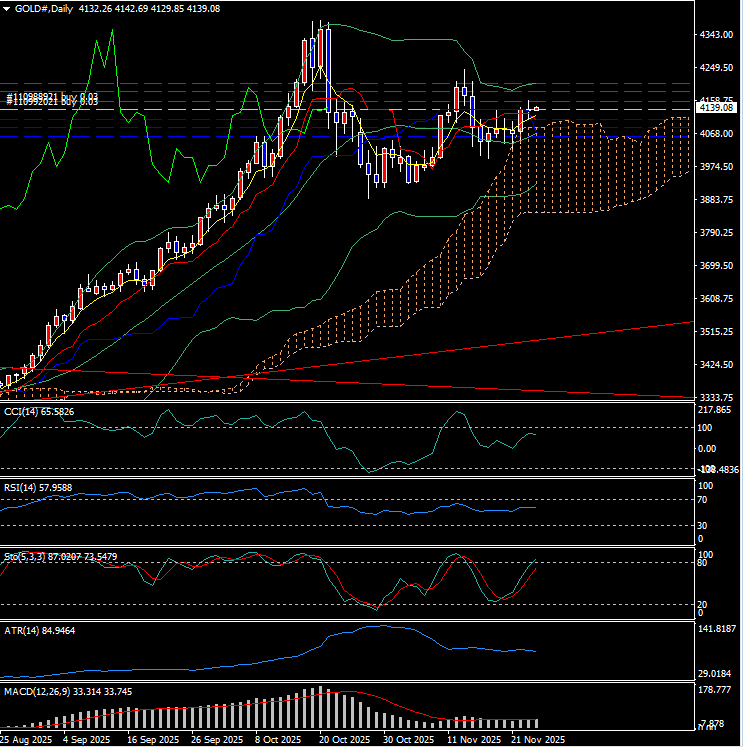
Task: Click the 21 Nov 2025 date marker
Action: pyautogui.click(x=538, y=740)
